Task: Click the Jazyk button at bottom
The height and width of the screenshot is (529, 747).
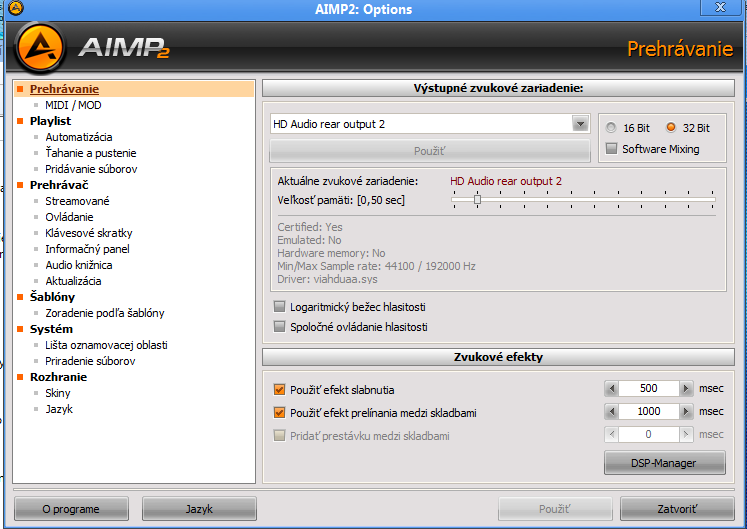Action: pyautogui.click(x=199, y=509)
